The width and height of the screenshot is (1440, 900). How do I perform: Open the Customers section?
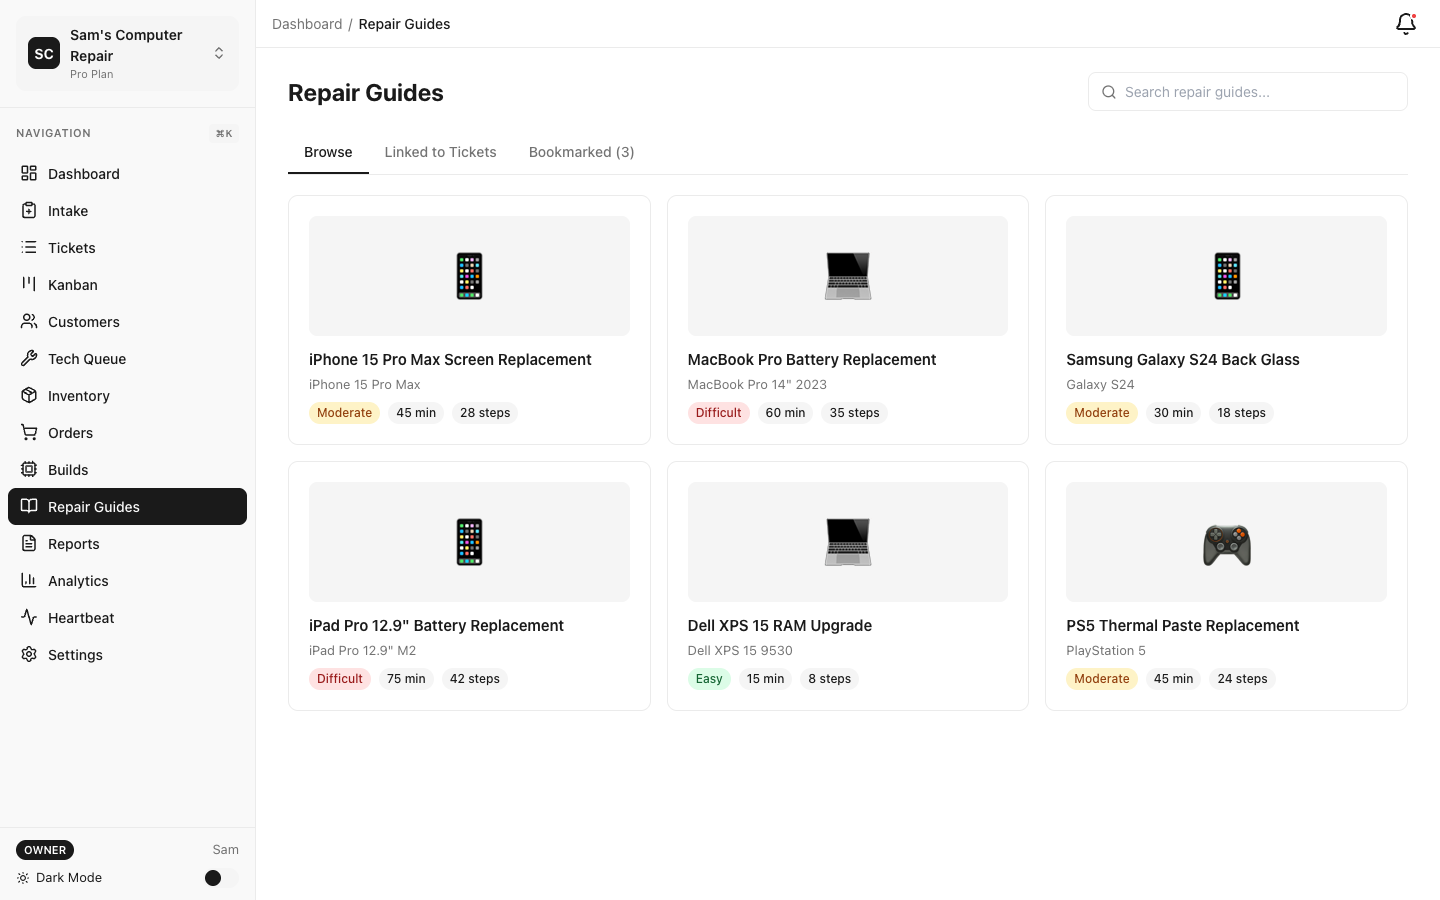pyautogui.click(x=83, y=321)
